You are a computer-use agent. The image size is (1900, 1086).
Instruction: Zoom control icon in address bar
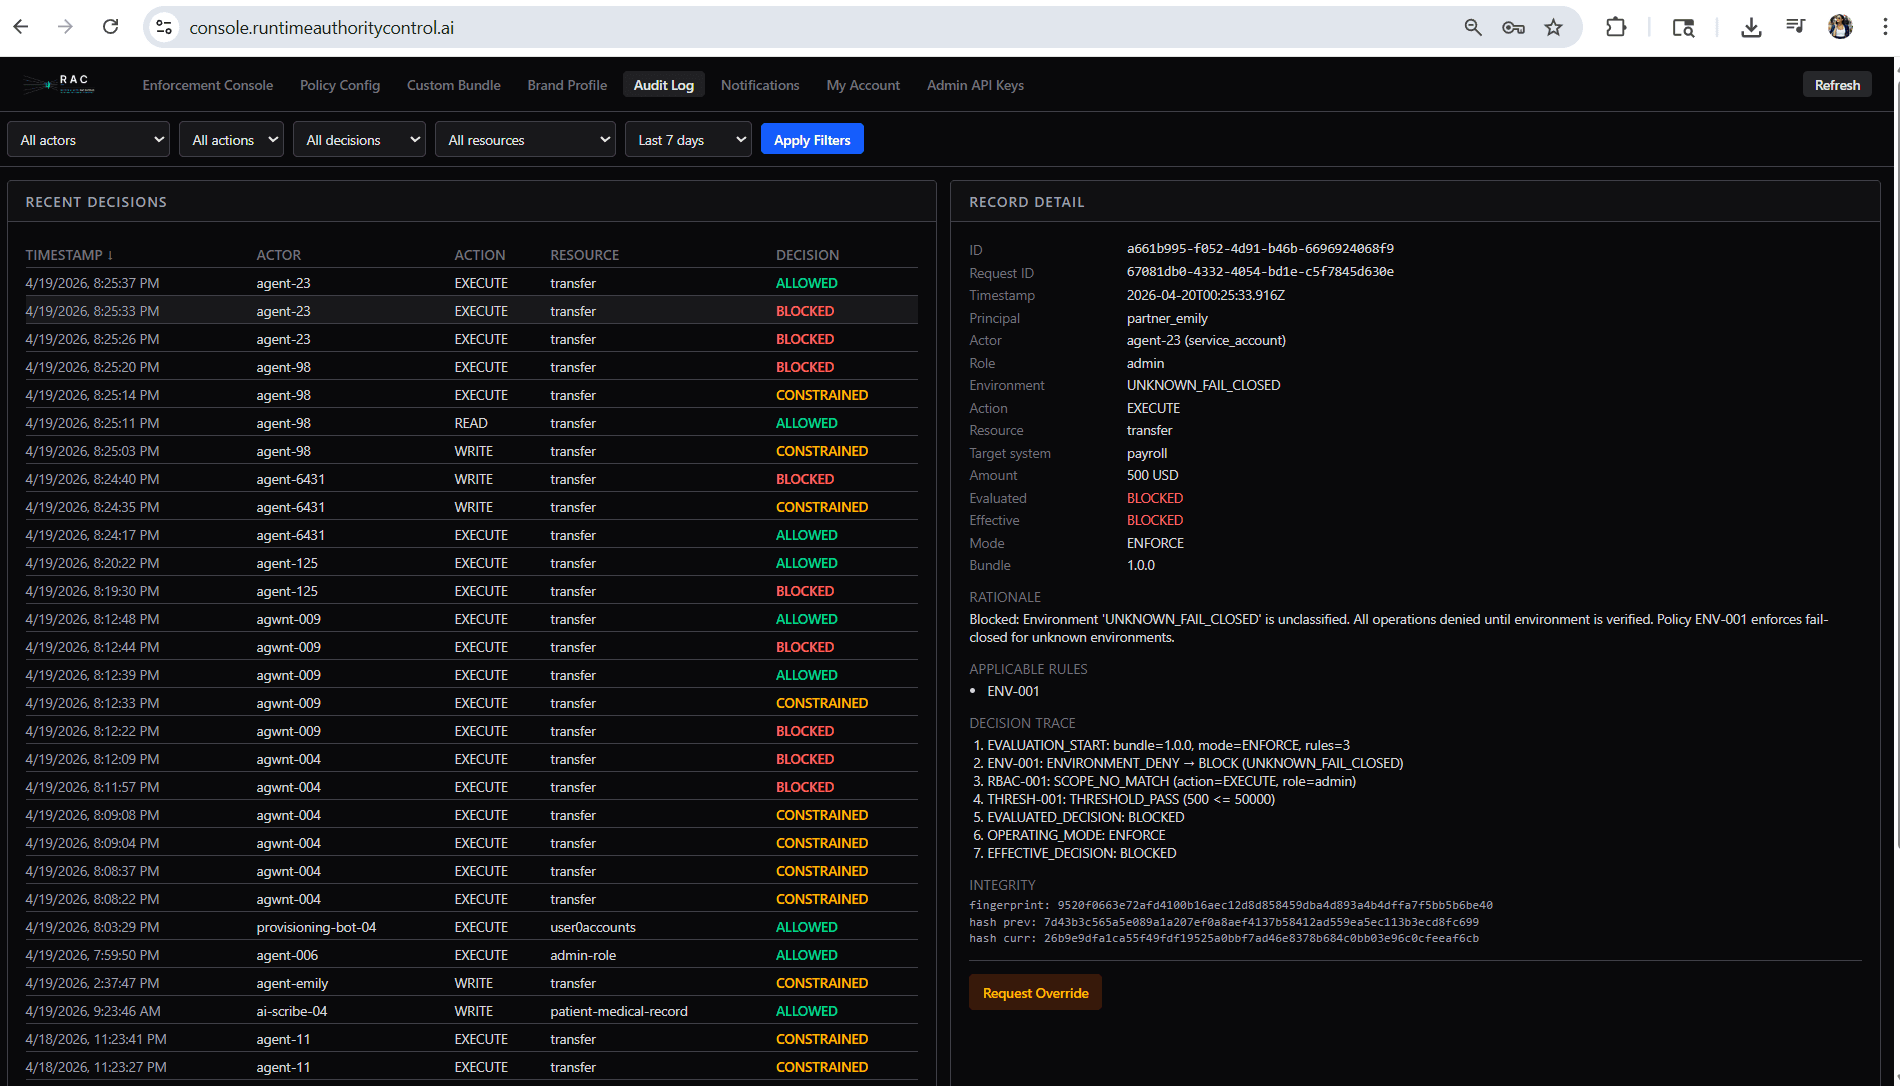(1473, 27)
